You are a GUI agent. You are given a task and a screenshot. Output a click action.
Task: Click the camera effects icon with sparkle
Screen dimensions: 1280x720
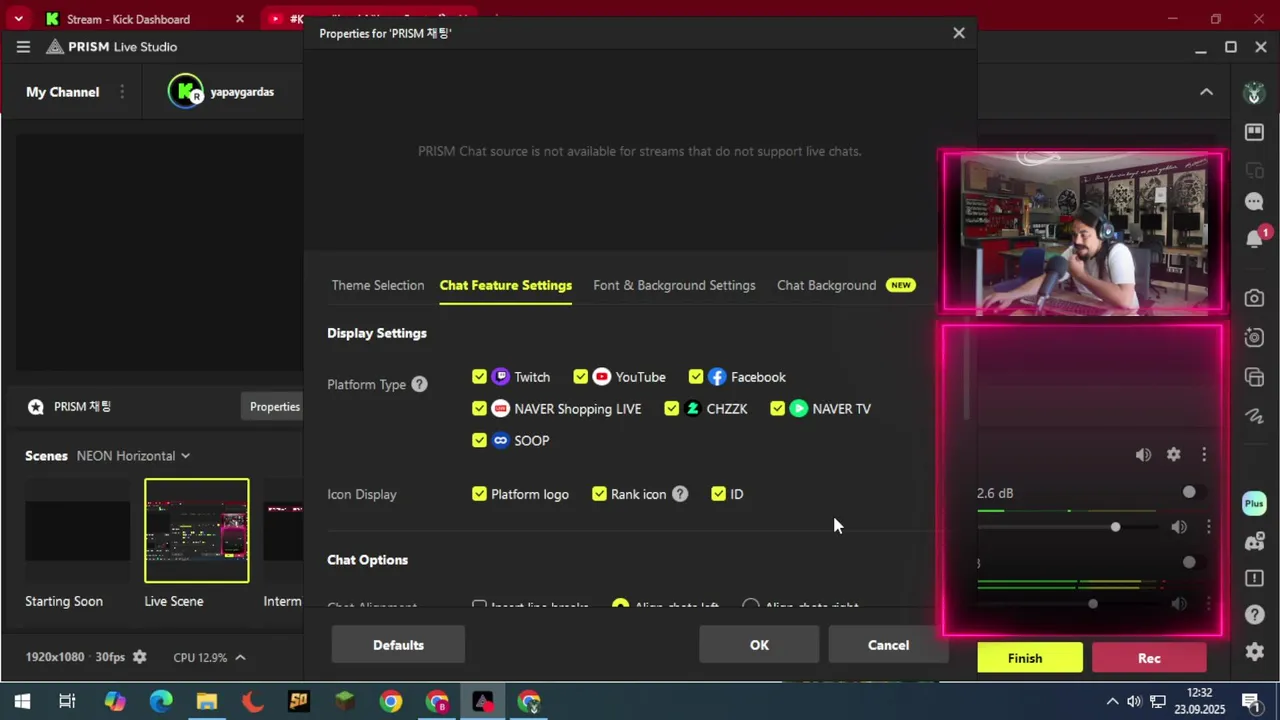(x=1254, y=337)
